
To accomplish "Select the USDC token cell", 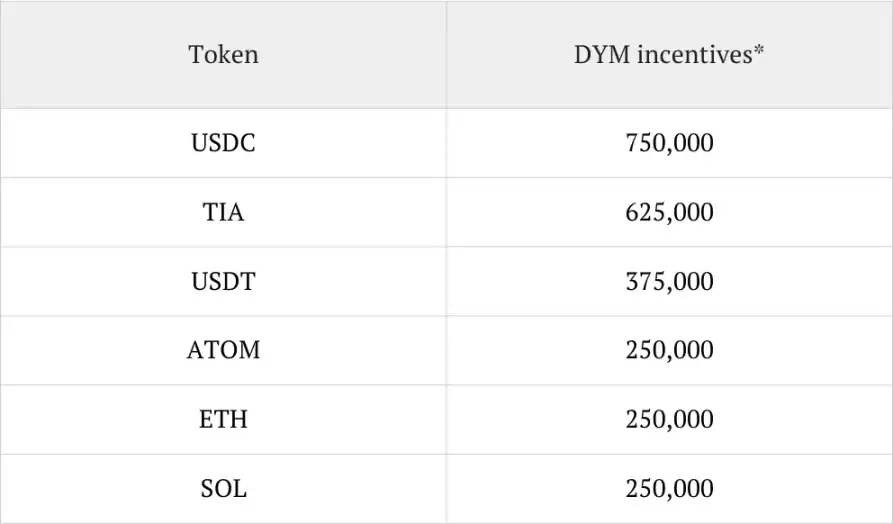I will [223, 143].
